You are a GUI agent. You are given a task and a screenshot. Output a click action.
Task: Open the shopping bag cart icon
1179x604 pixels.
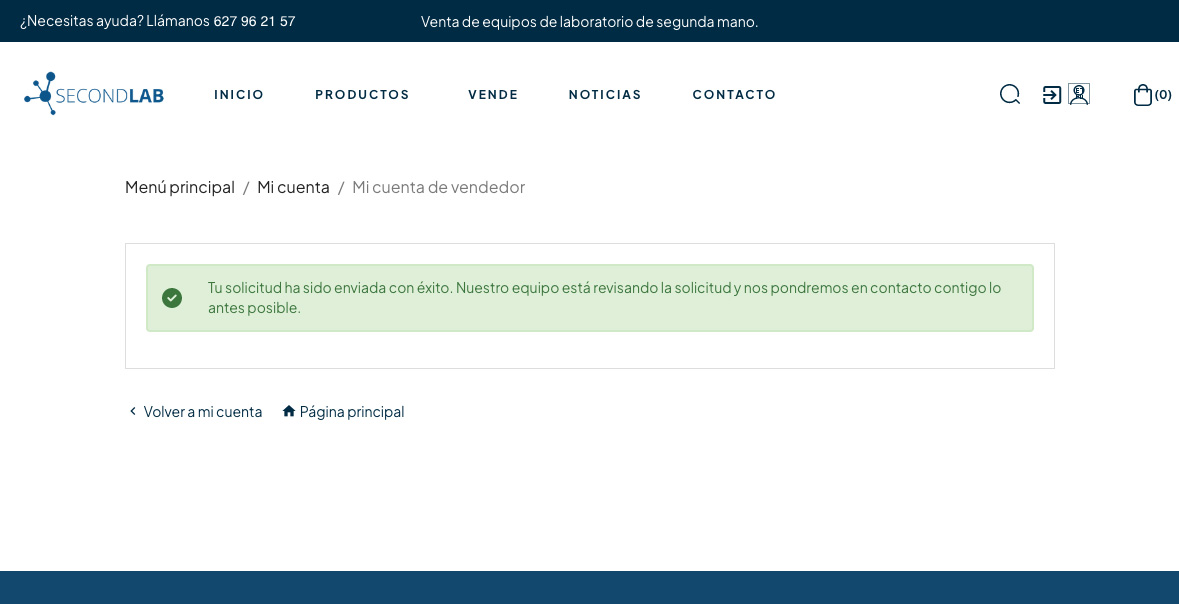(1142, 95)
